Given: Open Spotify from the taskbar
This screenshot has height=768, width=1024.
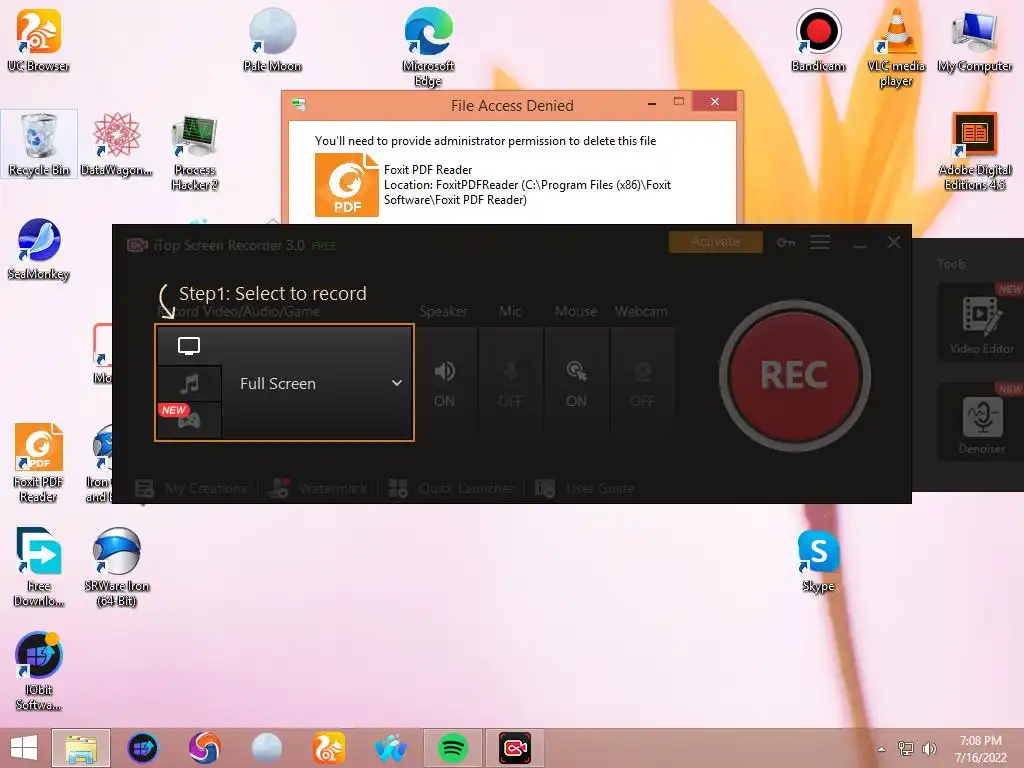Looking at the screenshot, I should click(453, 748).
